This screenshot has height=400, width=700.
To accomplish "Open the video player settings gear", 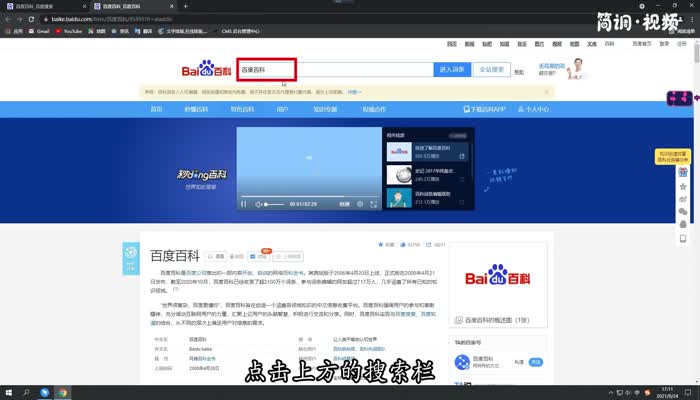I will pos(360,204).
